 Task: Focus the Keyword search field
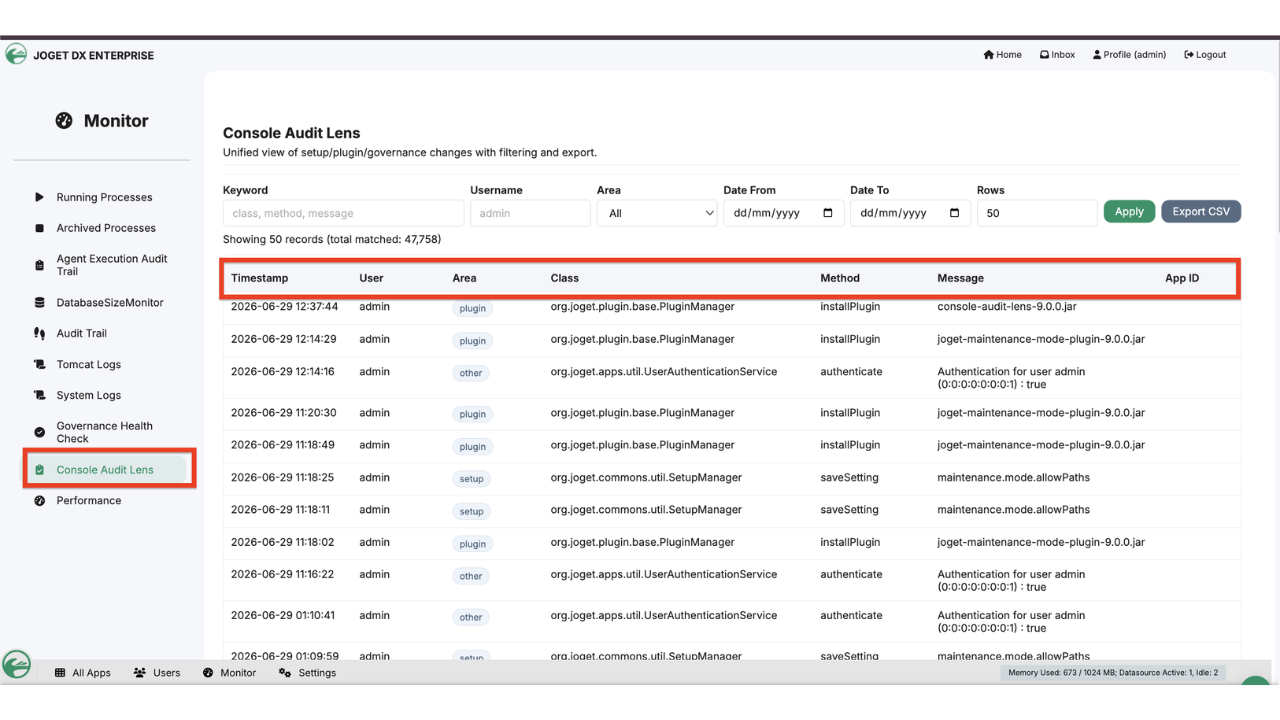[343, 213]
